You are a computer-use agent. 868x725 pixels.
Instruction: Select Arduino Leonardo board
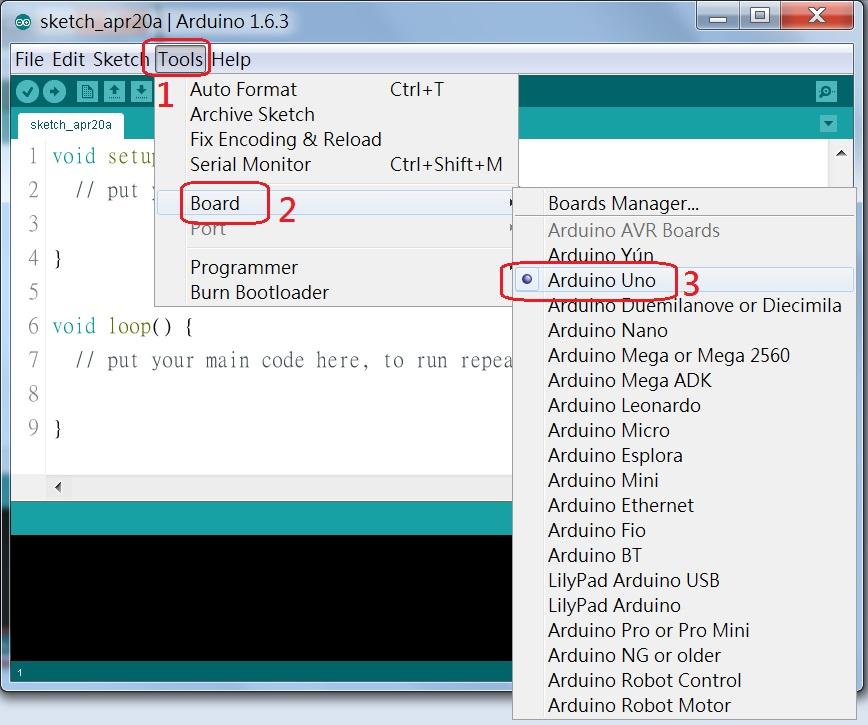click(685, 405)
